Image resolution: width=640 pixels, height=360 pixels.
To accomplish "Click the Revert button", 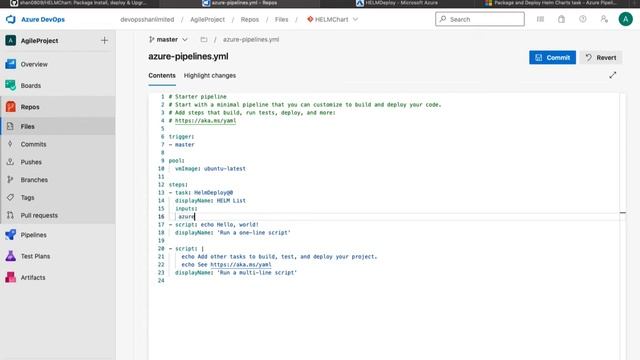I will click(601, 58).
